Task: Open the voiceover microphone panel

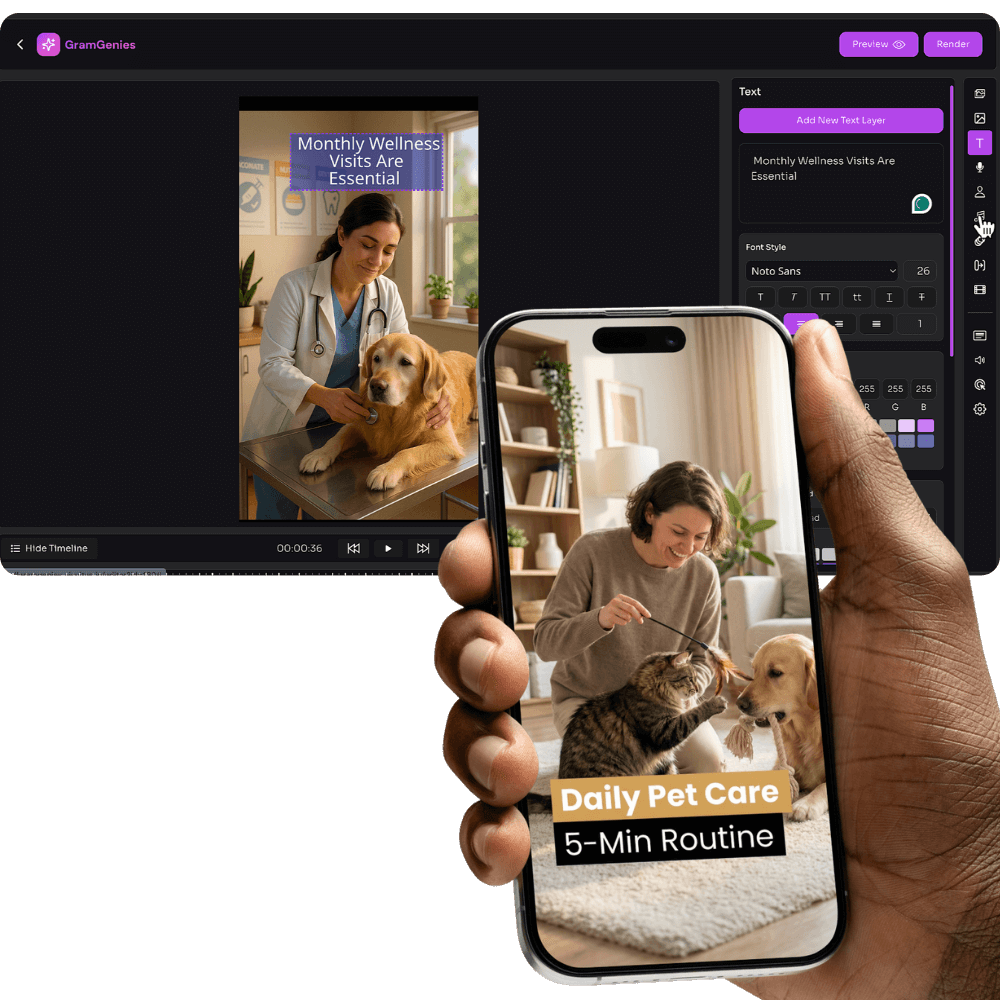Action: [980, 168]
